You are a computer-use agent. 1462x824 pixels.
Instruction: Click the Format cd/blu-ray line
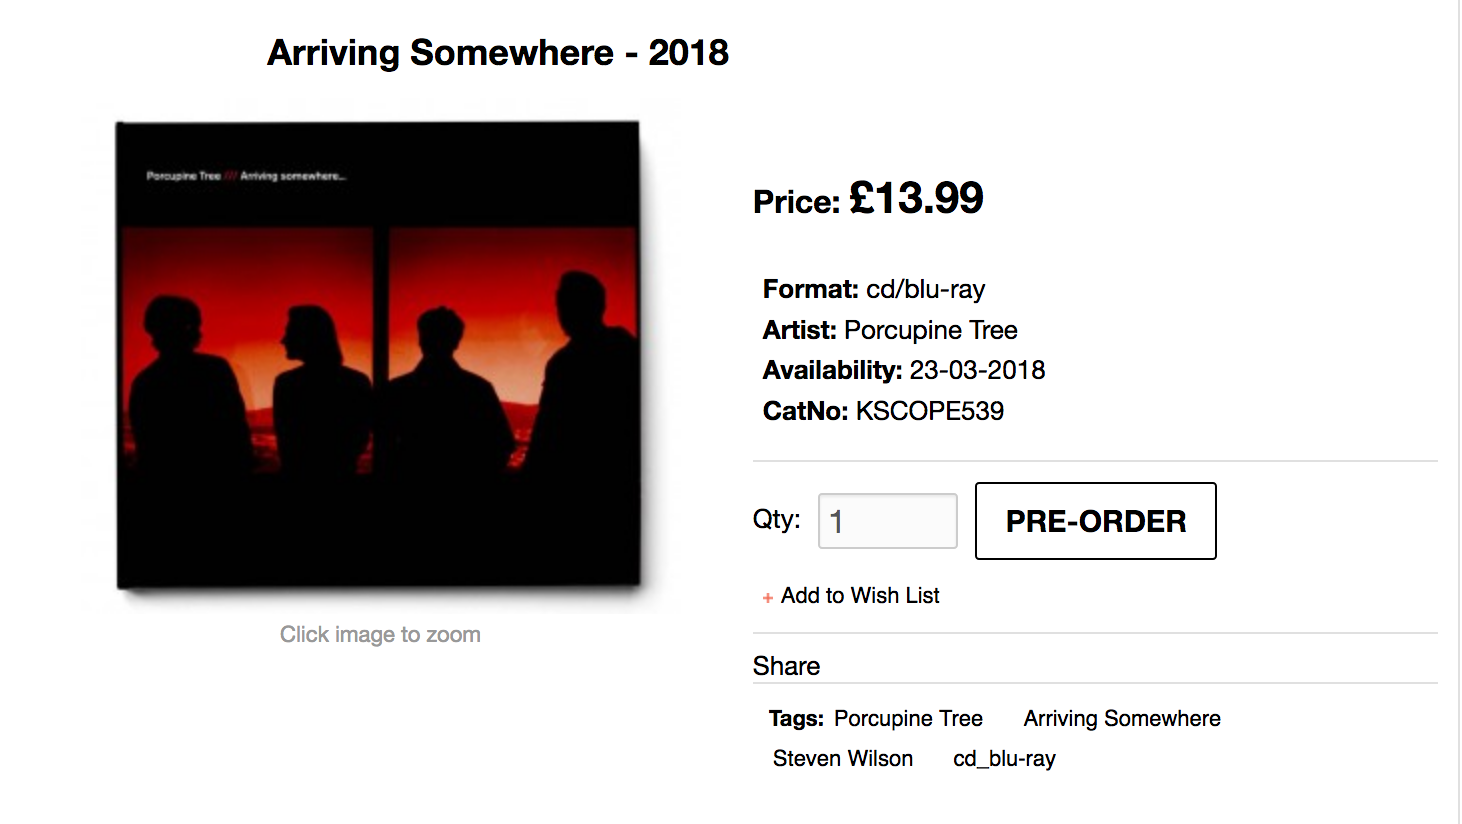tap(874, 290)
